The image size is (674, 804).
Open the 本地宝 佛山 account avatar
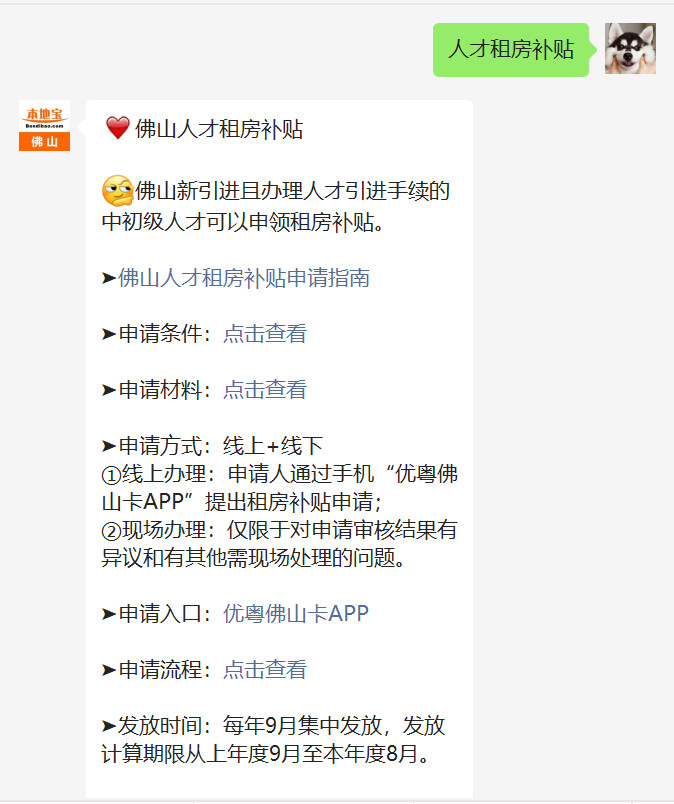(45, 126)
